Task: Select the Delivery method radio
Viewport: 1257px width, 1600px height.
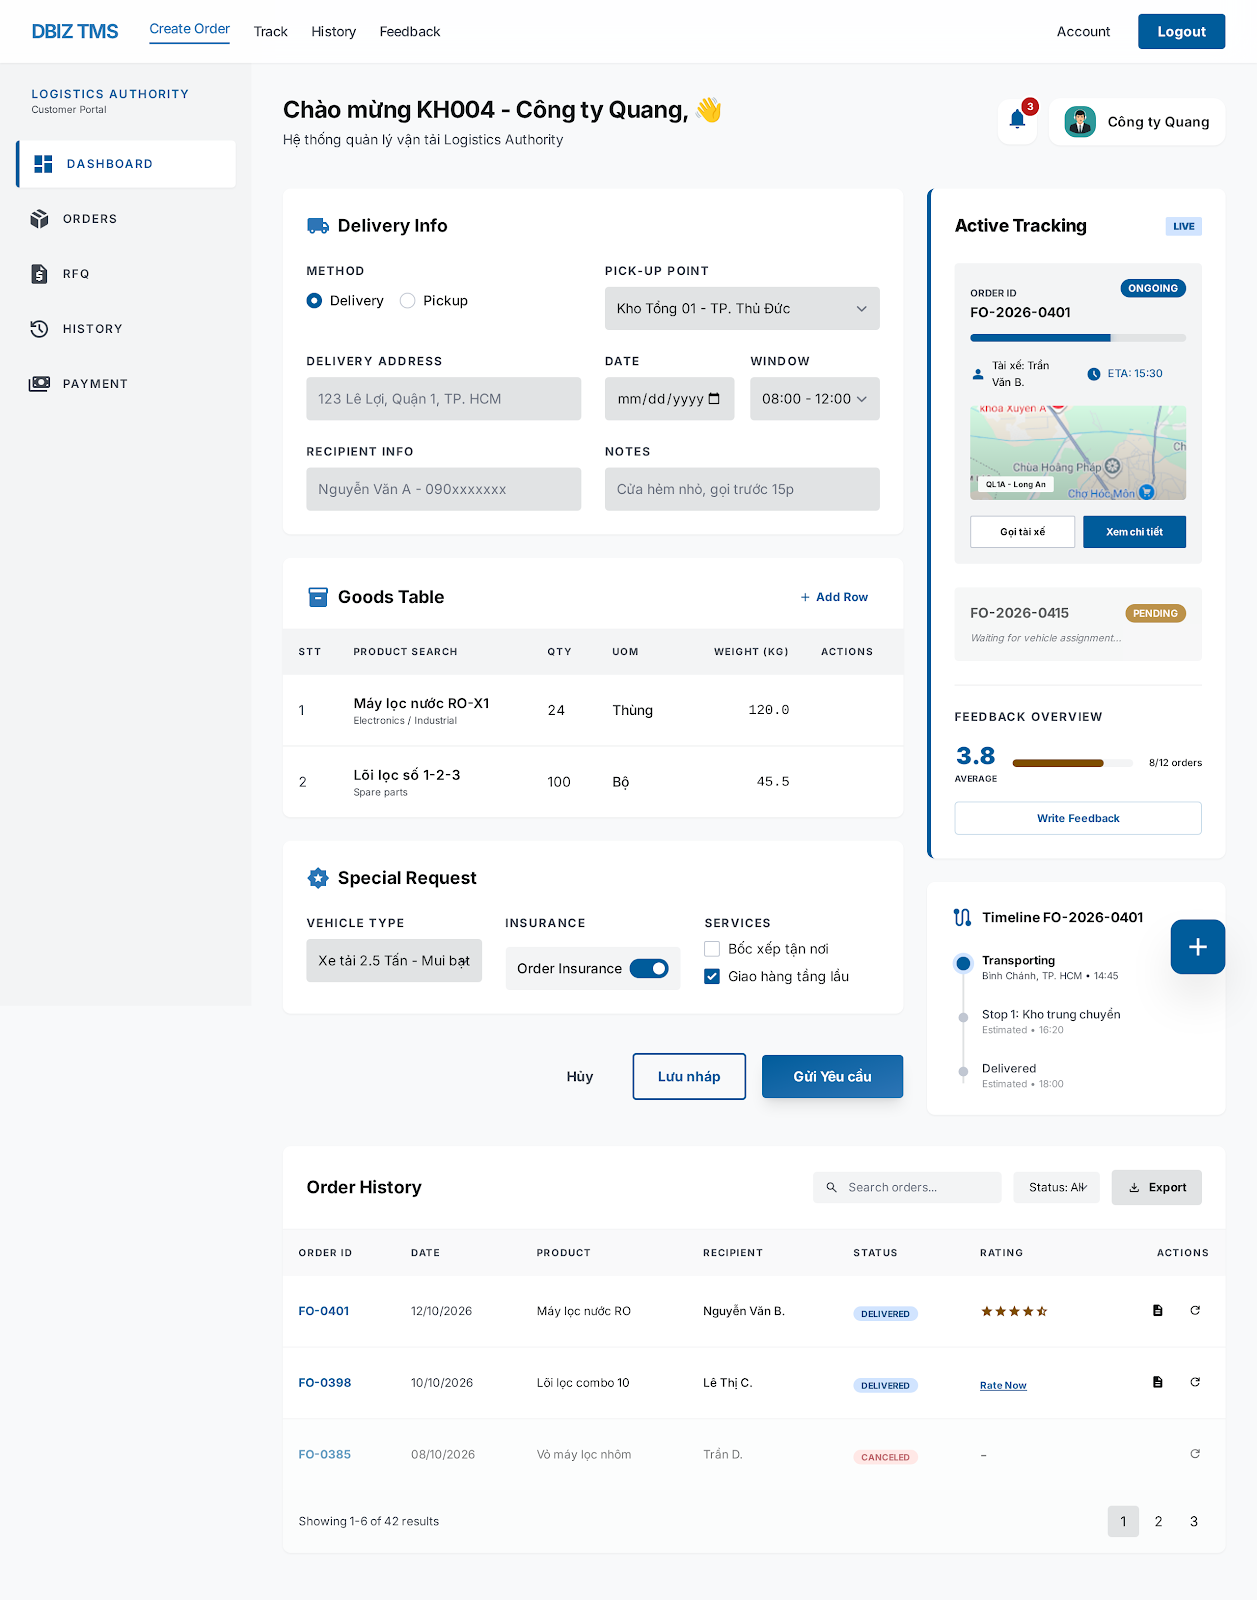Action: 314,301
